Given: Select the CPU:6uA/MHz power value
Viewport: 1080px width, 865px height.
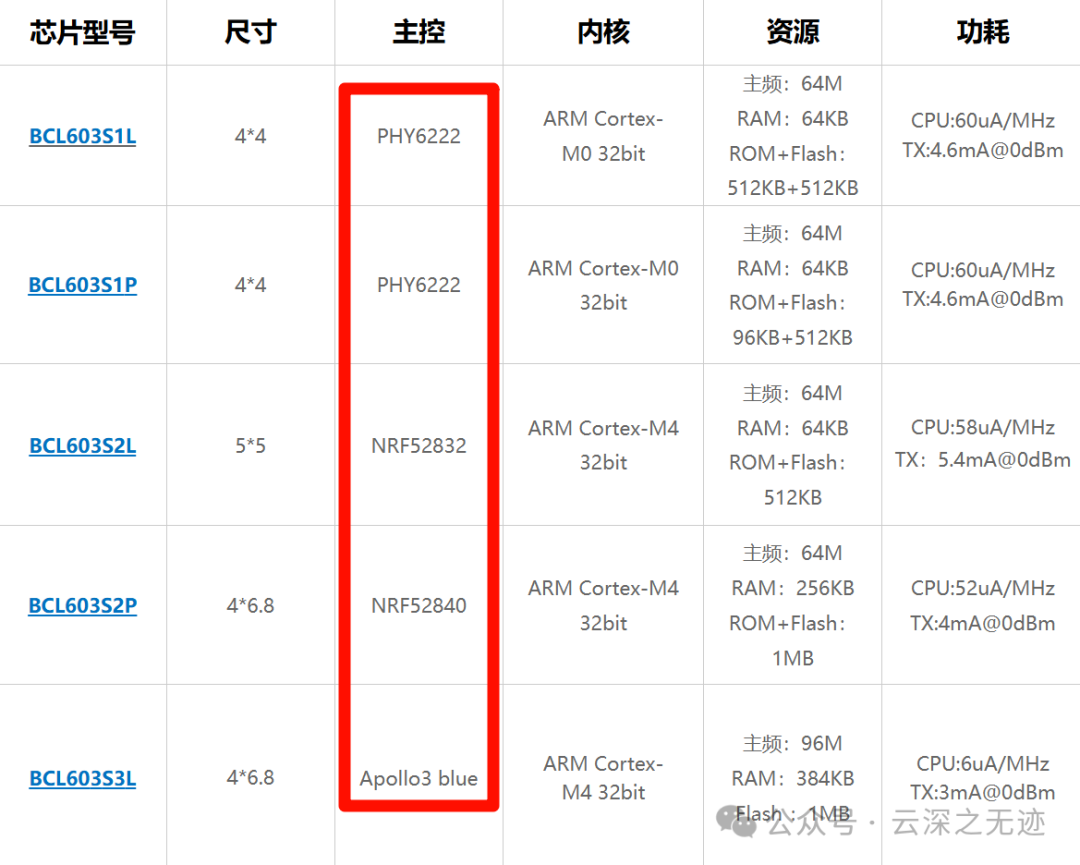Looking at the screenshot, I should click(x=983, y=764).
